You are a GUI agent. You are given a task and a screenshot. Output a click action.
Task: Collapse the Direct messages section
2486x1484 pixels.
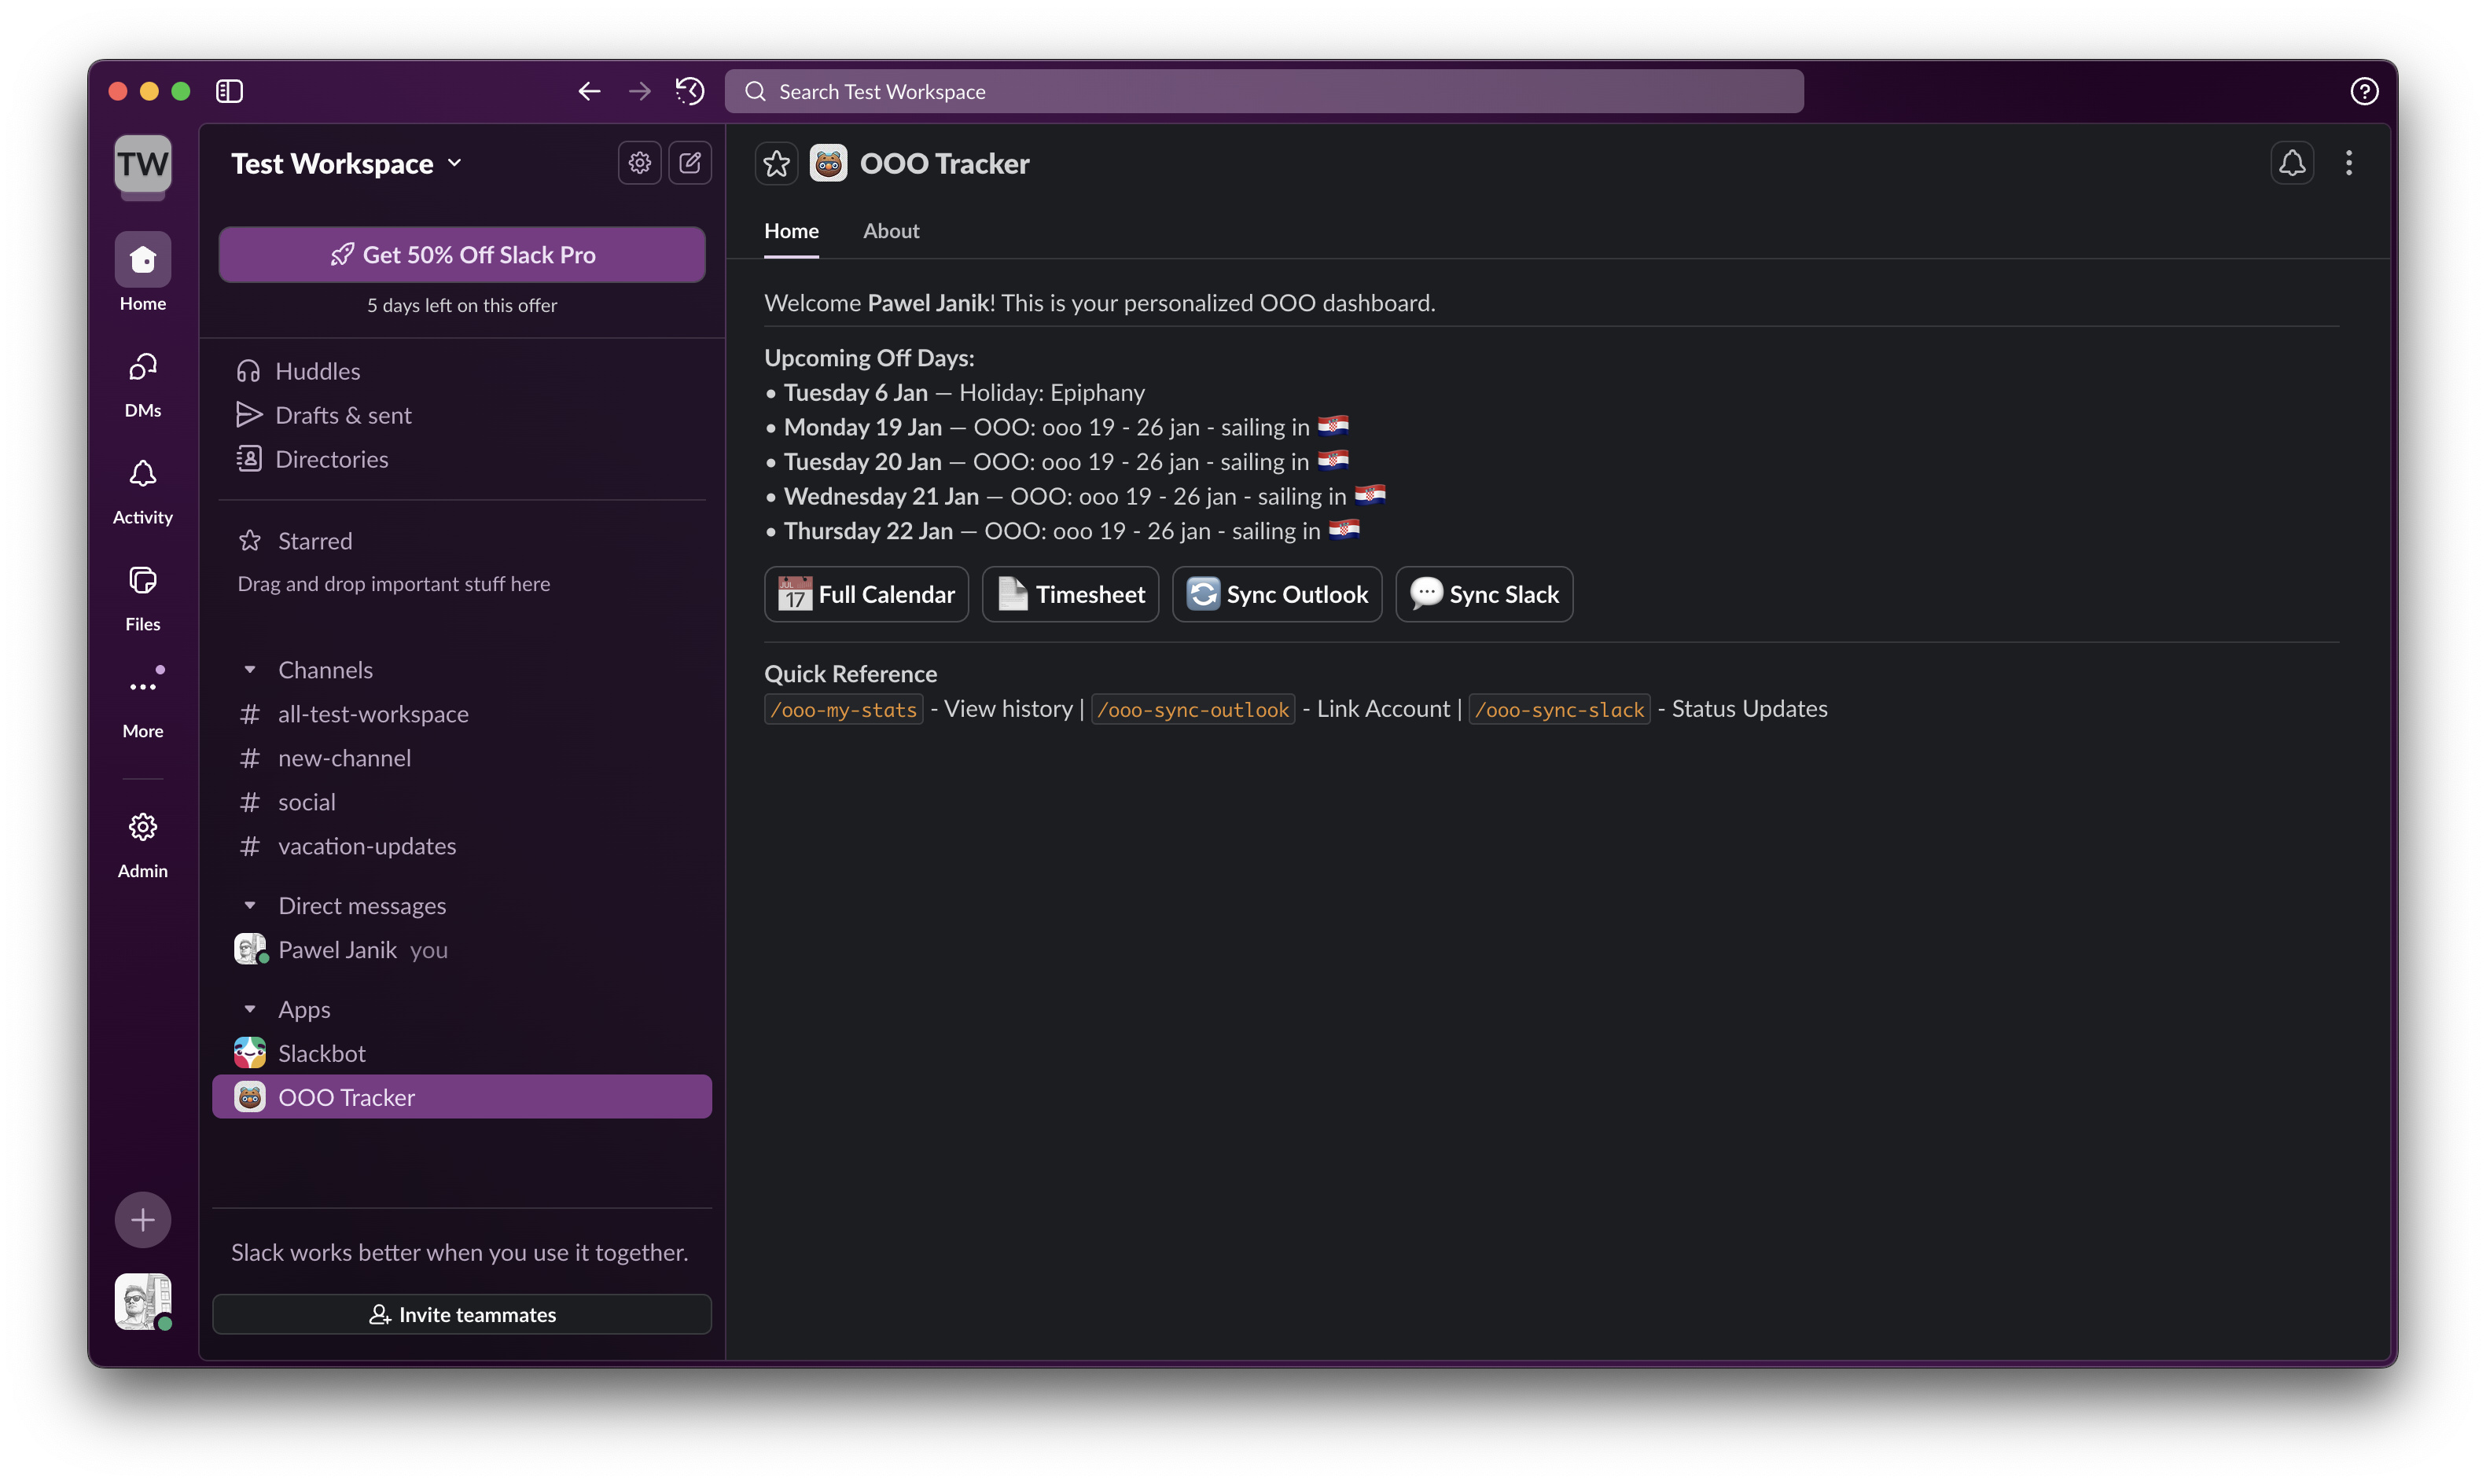(251, 905)
